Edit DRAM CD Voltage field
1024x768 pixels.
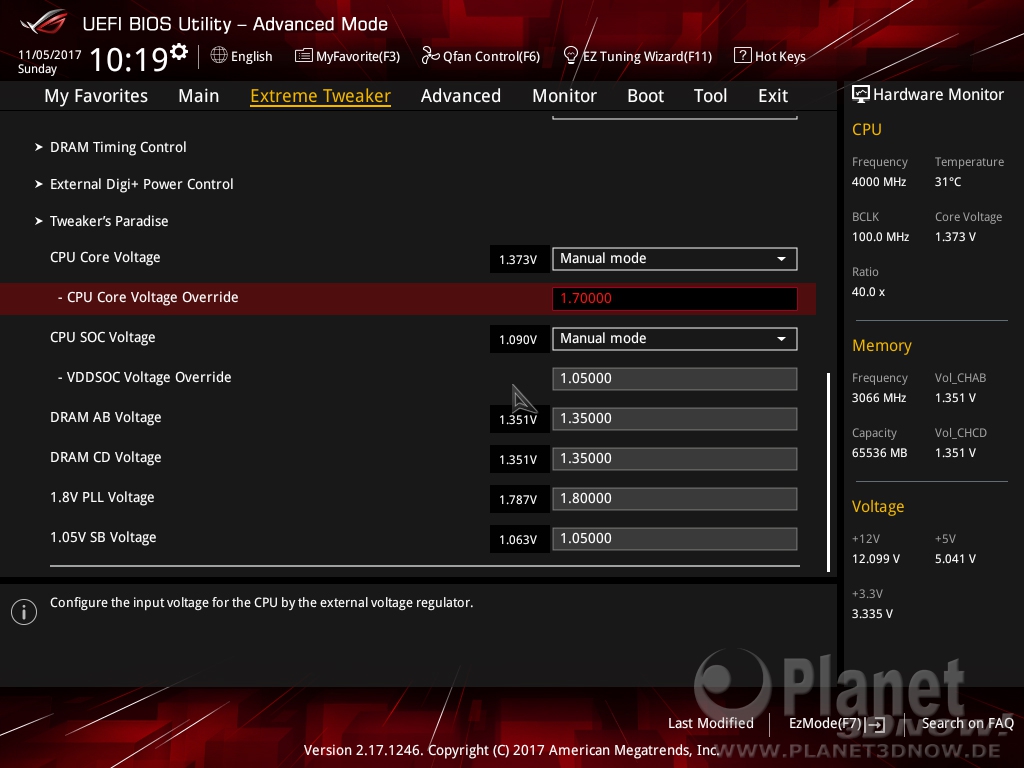(x=675, y=458)
